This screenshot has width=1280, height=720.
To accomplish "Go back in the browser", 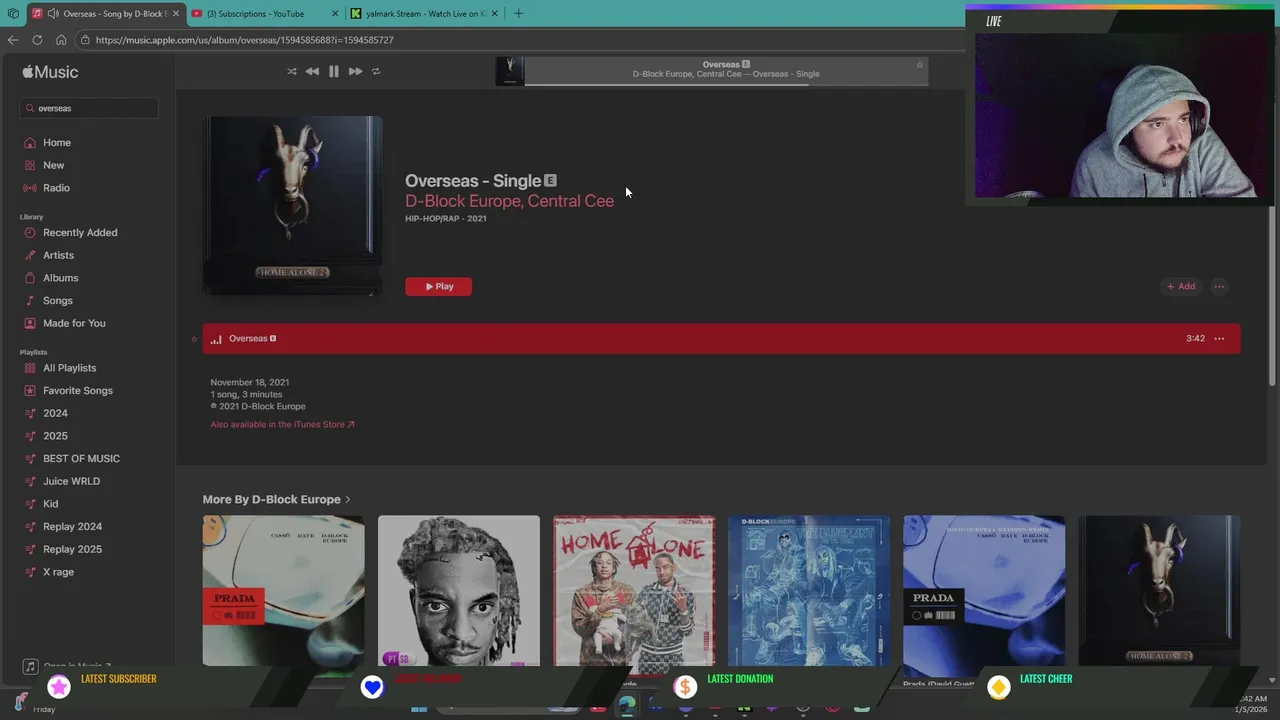I will 13,40.
